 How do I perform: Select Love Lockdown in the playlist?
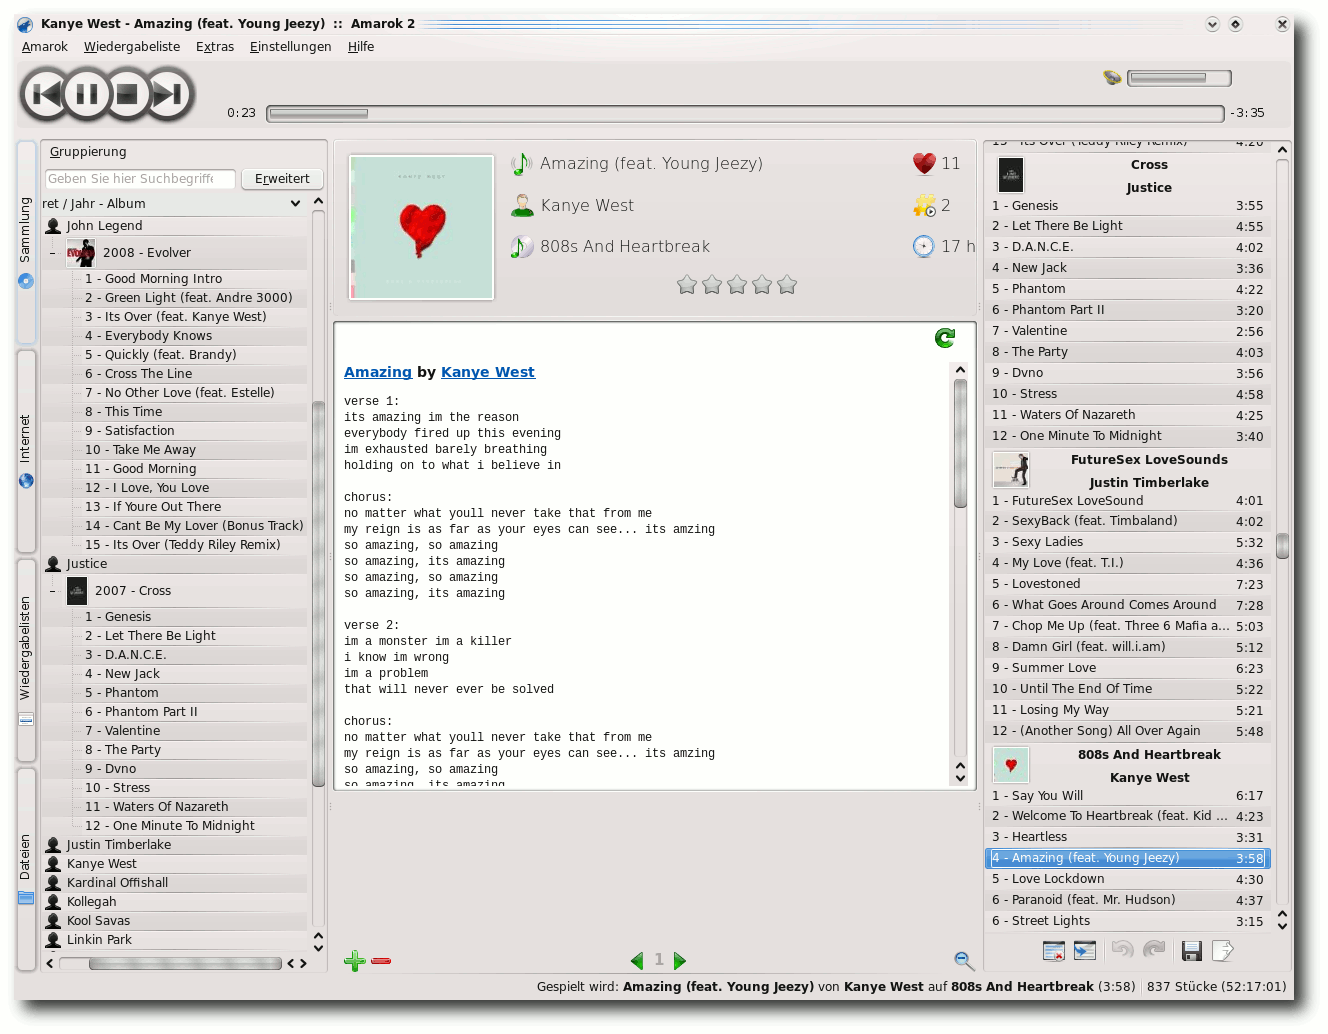coord(1127,879)
